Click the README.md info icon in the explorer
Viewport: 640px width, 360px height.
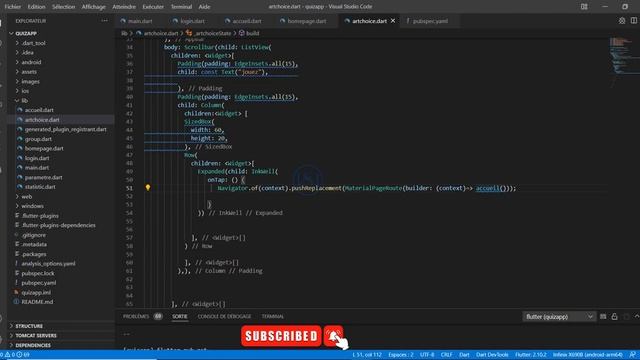16,302
